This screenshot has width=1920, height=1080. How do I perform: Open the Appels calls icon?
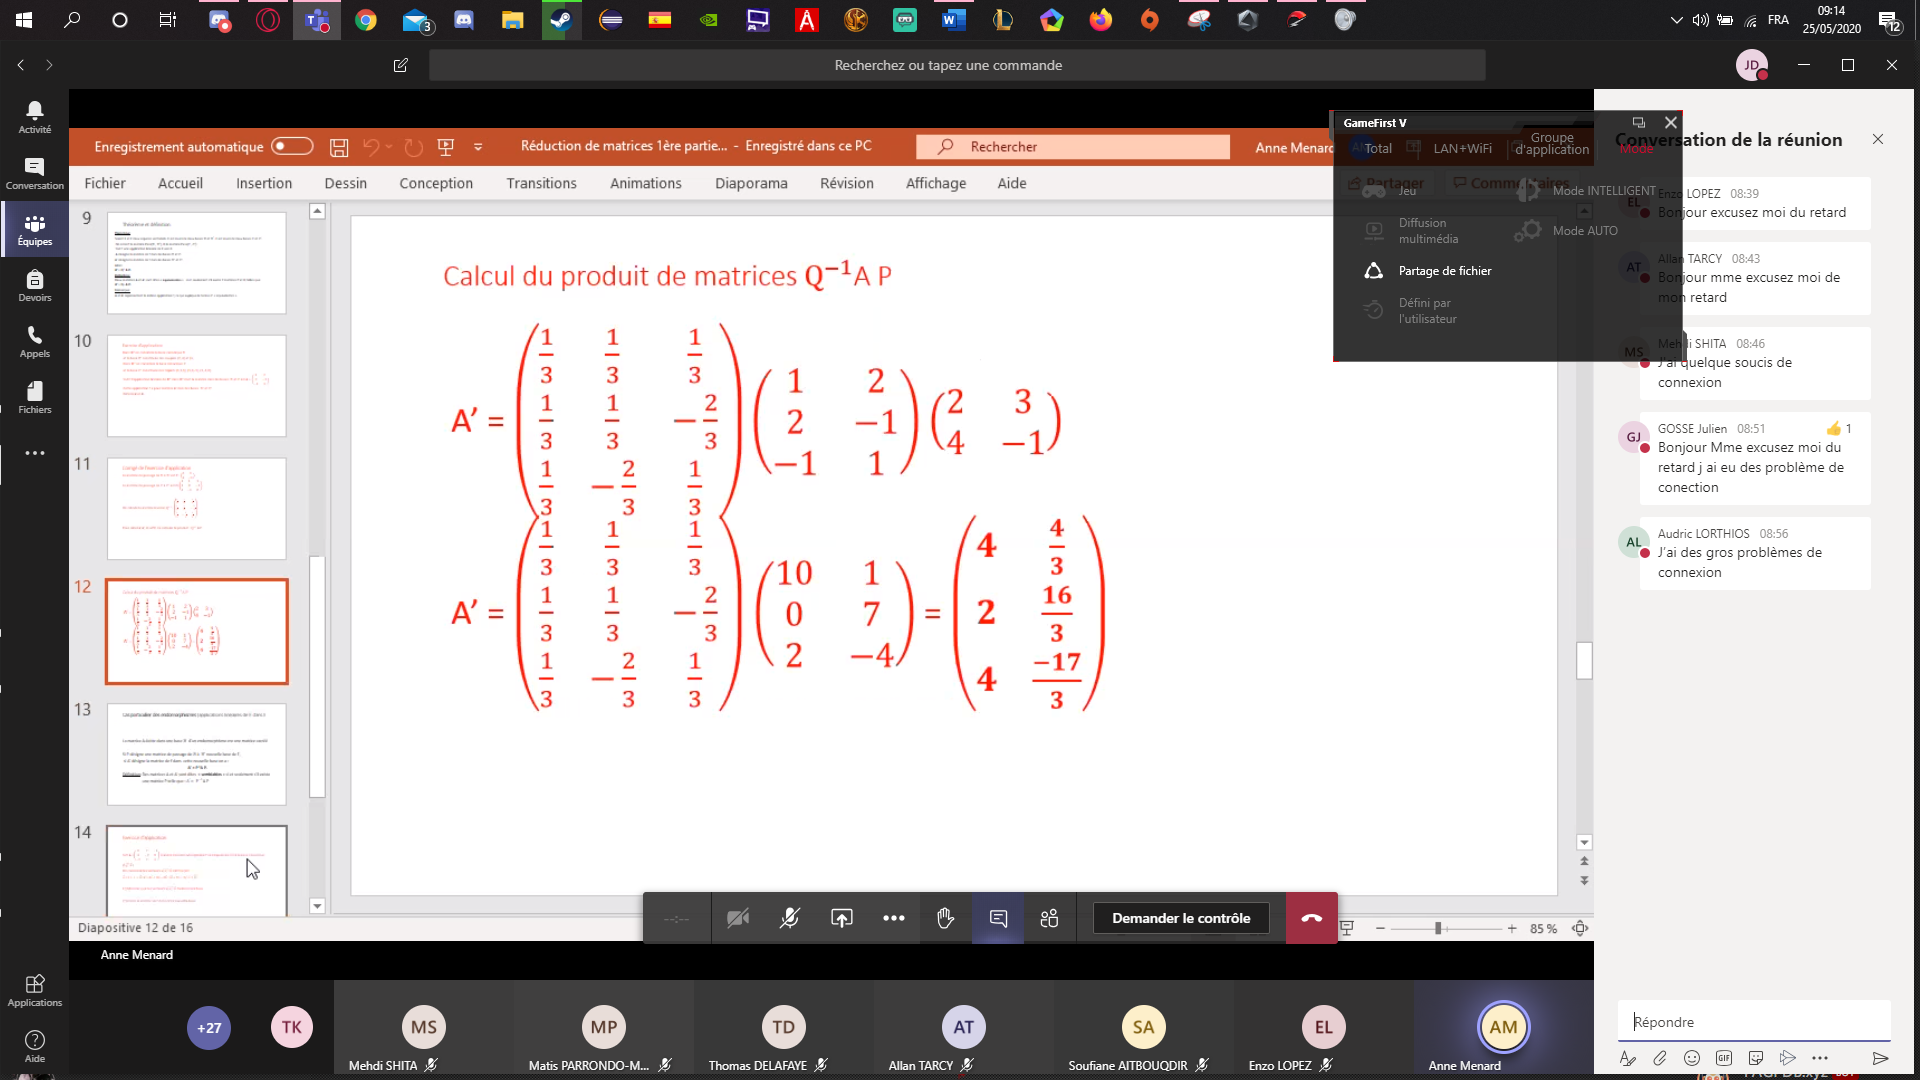(x=34, y=341)
